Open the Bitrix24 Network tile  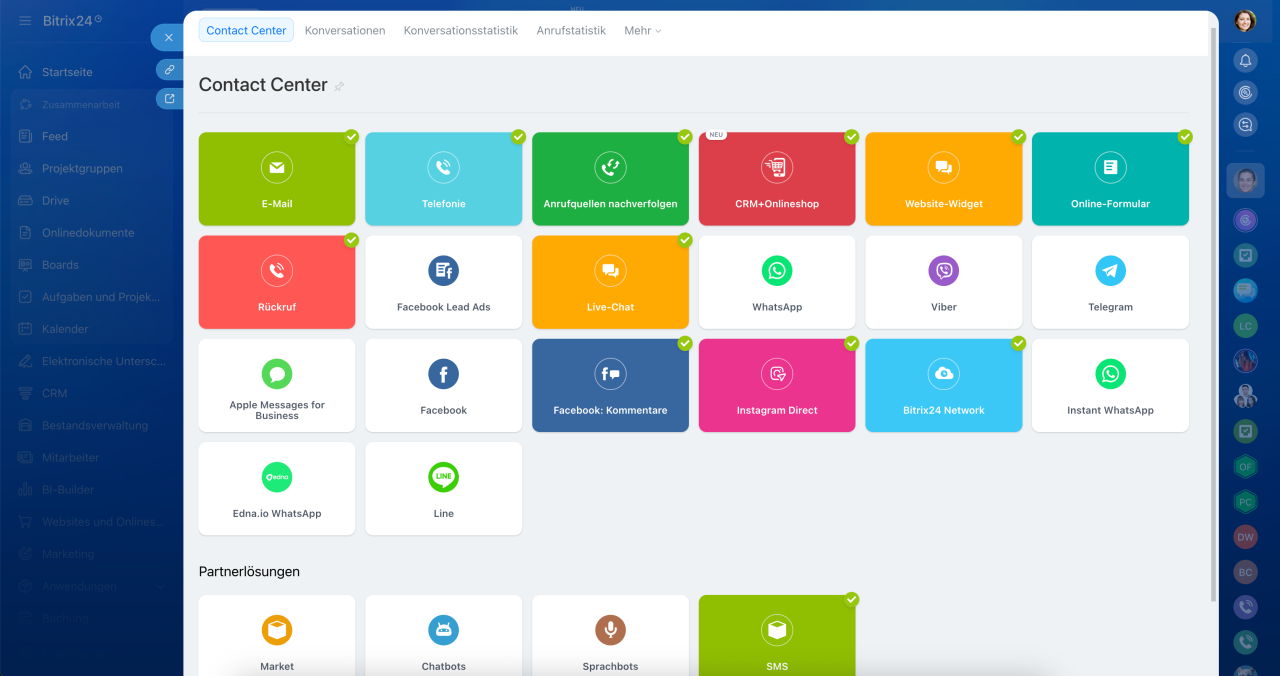click(x=944, y=385)
